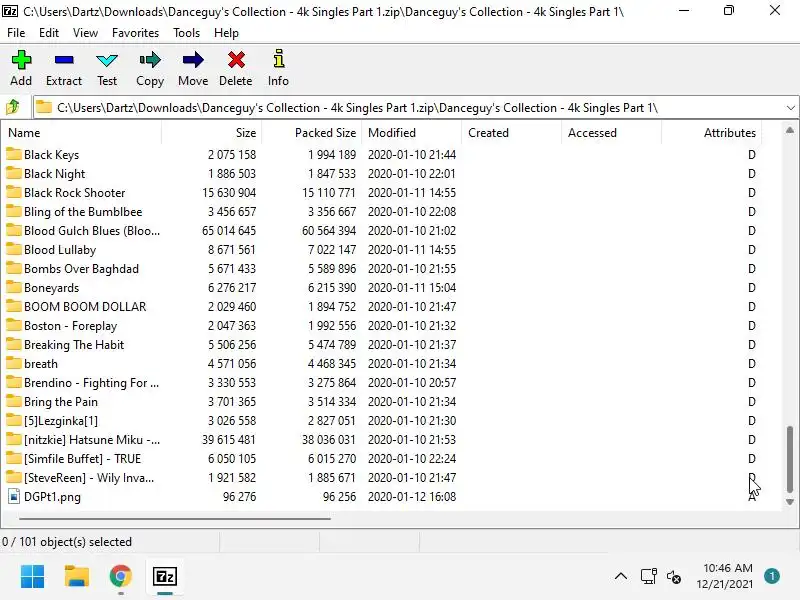Open the Tools menu
Screen dimensions: 800x600
coord(186,33)
